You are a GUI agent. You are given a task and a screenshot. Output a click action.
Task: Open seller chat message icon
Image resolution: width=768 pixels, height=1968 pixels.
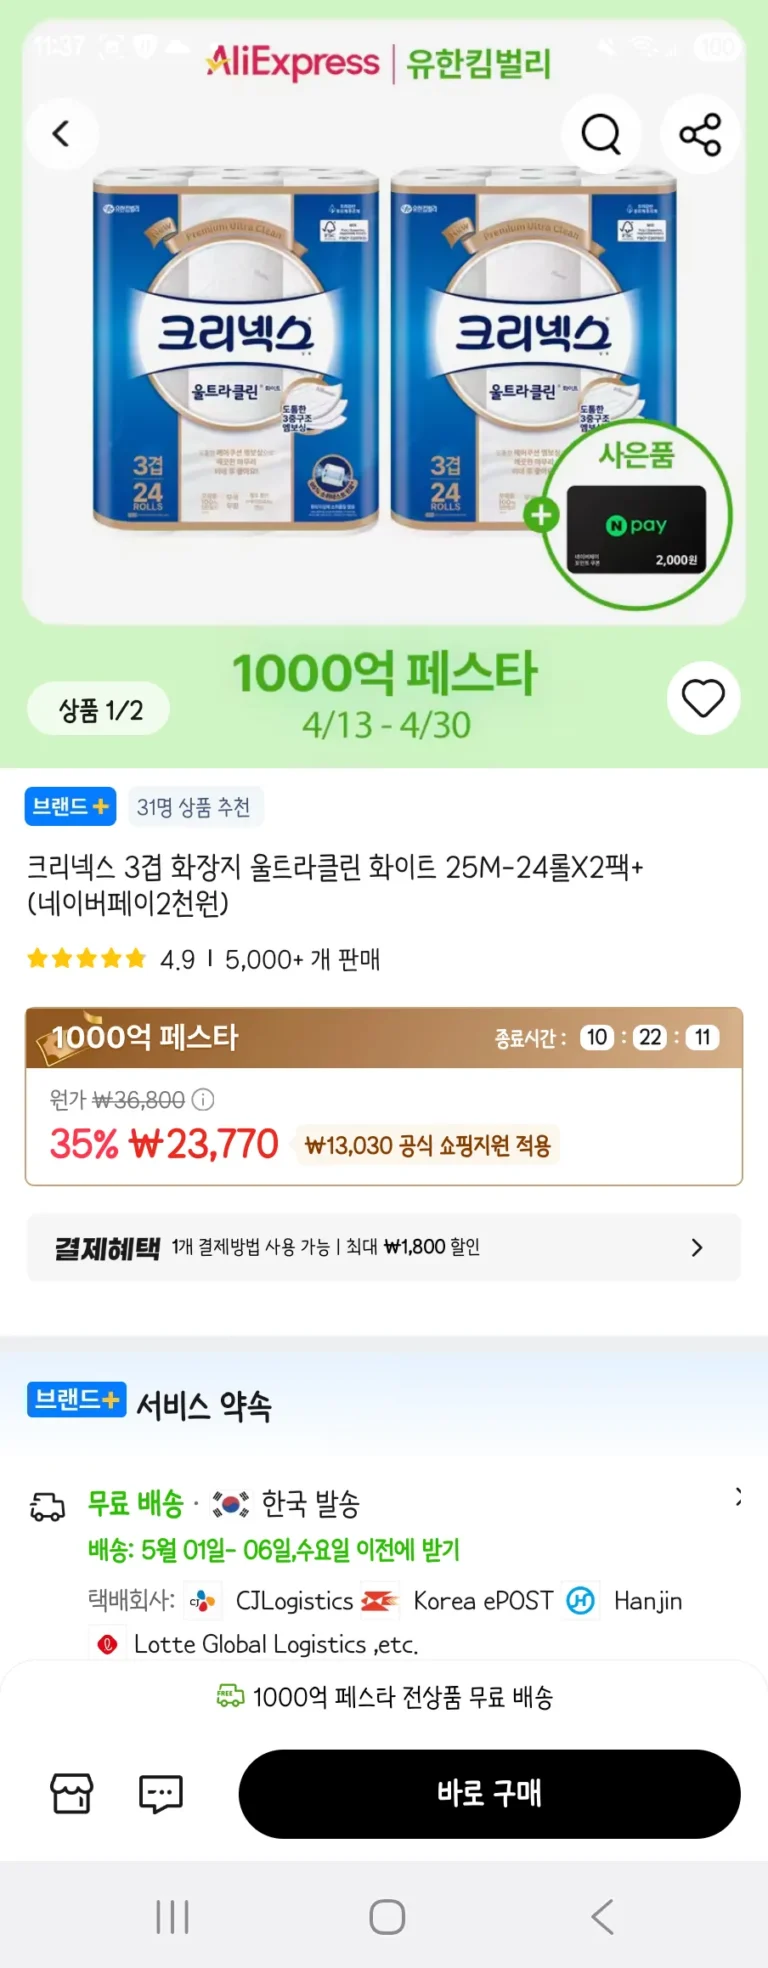click(x=160, y=1793)
